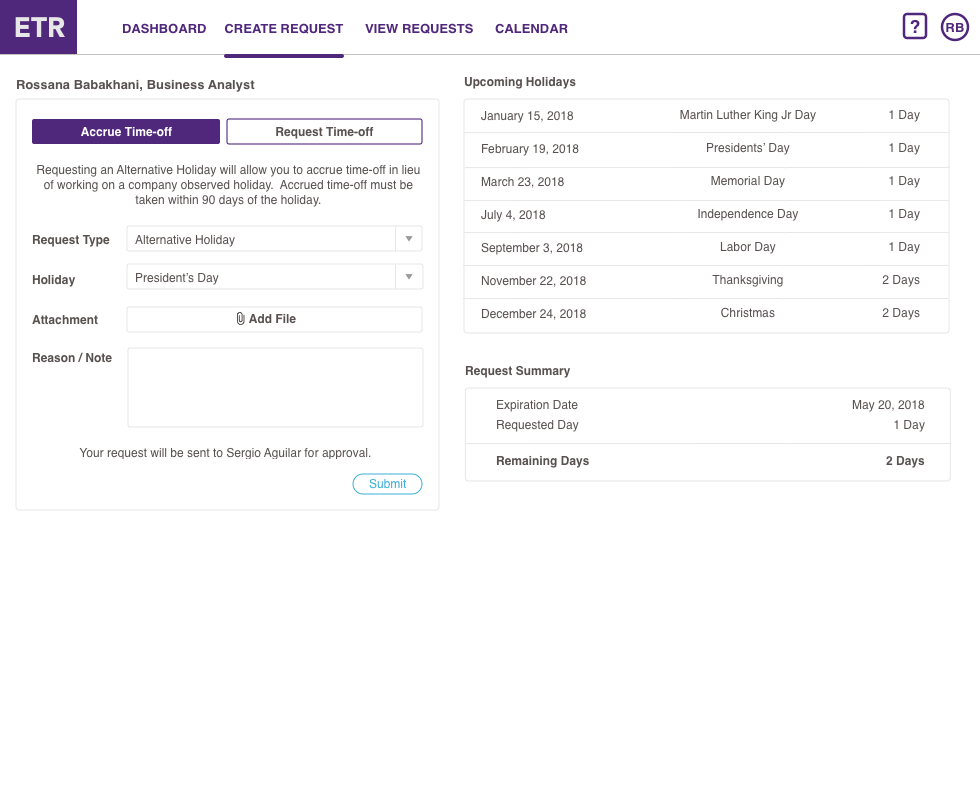The height and width of the screenshot is (800, 980).
Task: Click inside the Reason / Note text area
Action: click(x=275, y=388)
